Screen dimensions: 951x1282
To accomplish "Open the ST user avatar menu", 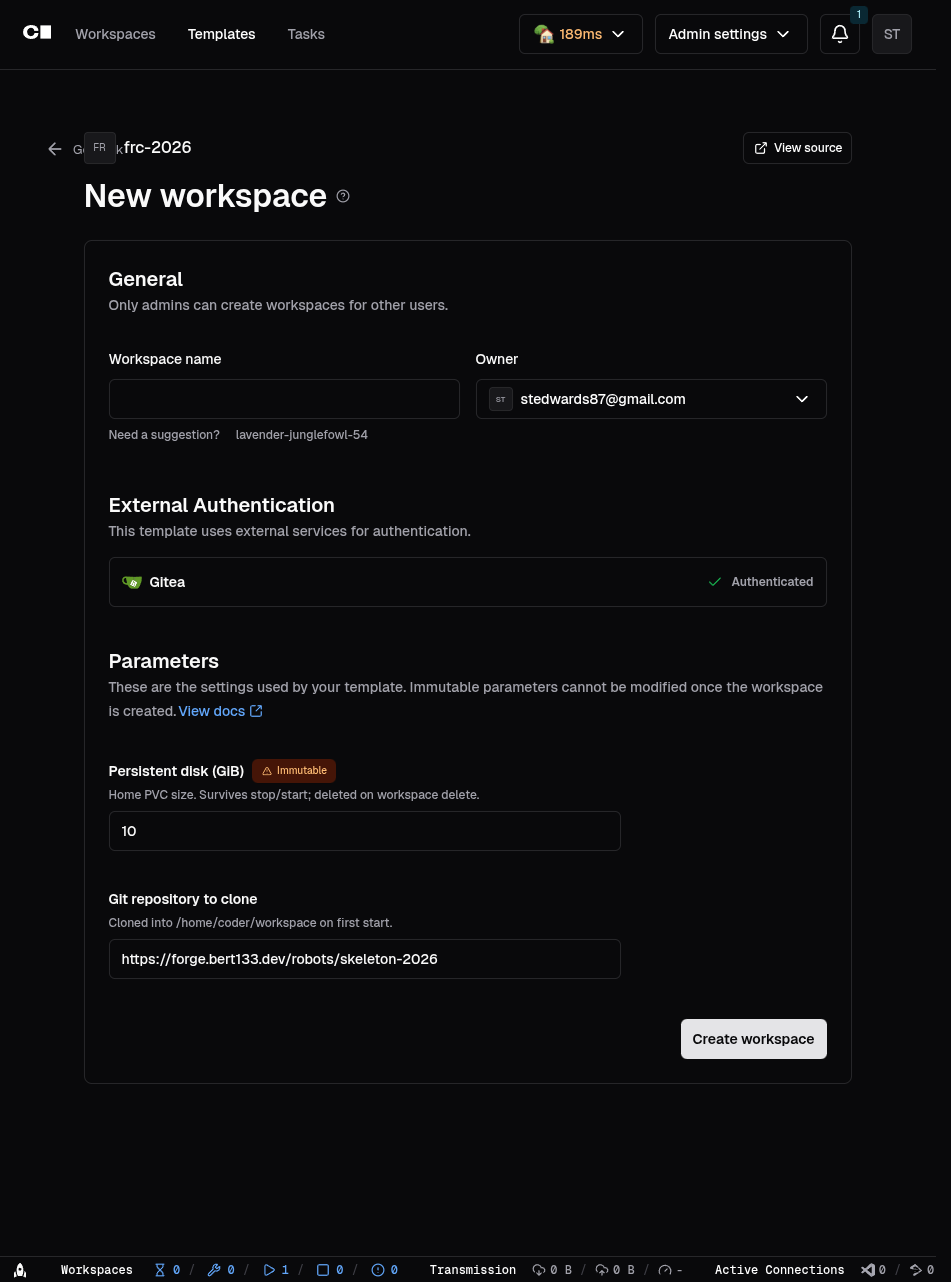I will tap(892, 34).
